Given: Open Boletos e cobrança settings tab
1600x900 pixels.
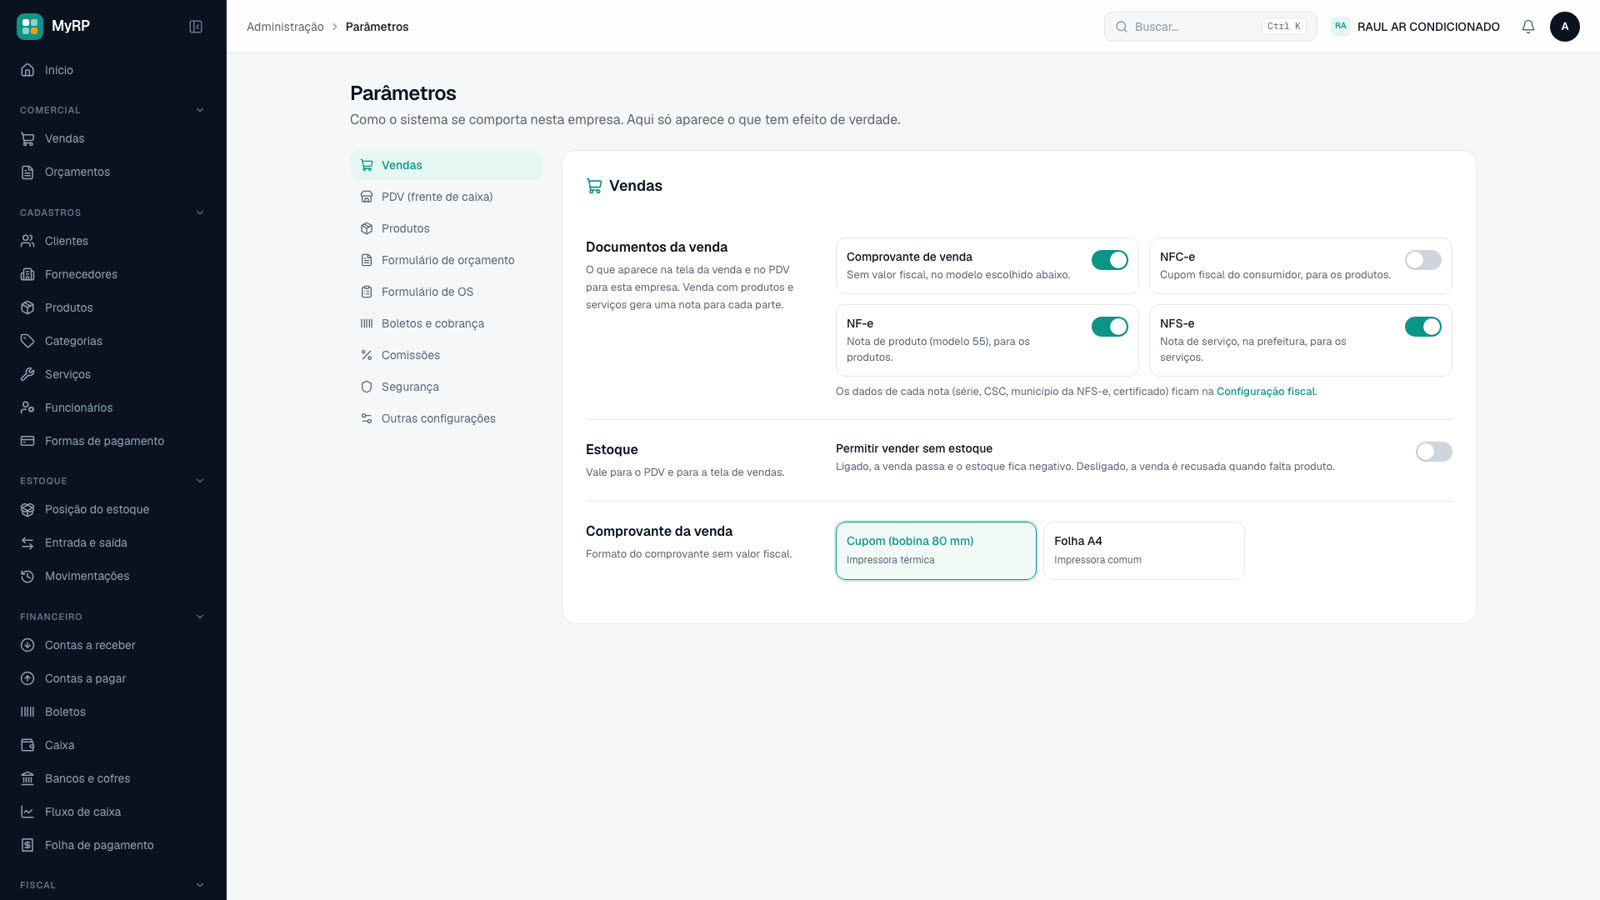Looking at the screenshot, I should 445,324.
